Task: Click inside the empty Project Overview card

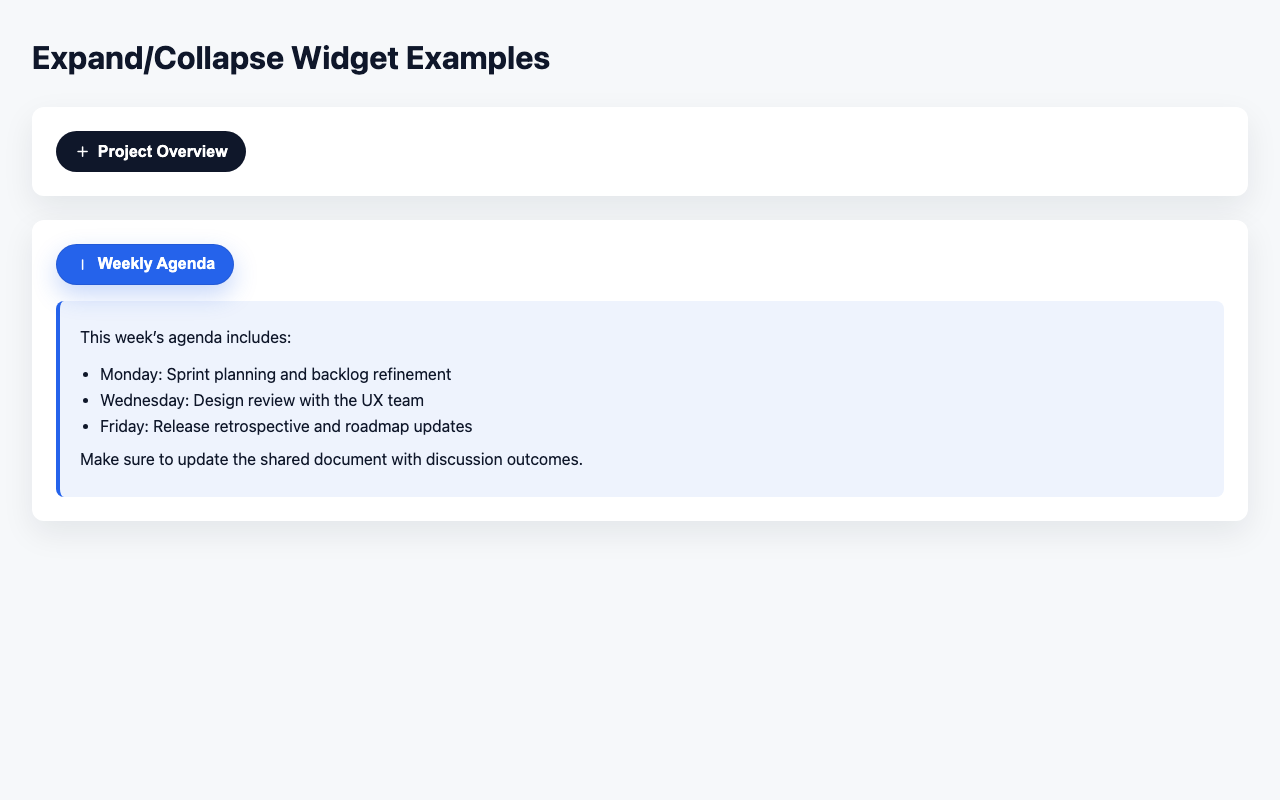Action: click(x=700, y=151)
